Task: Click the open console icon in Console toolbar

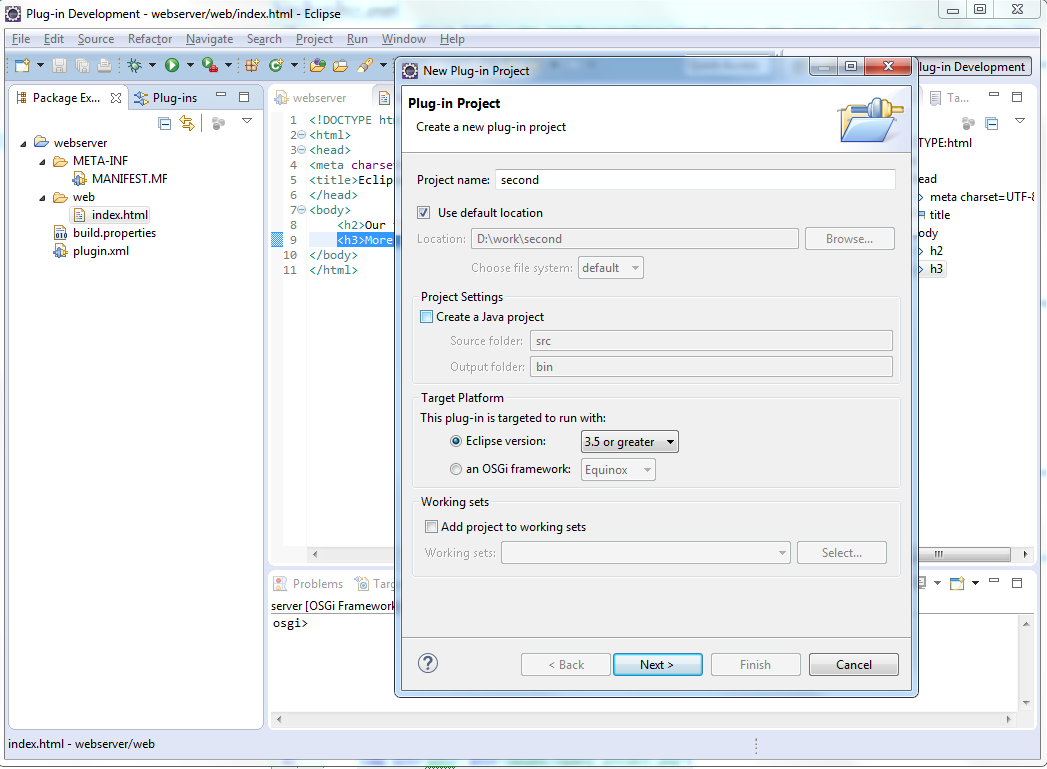Action: pyautogui.click(x=957, y=583)
